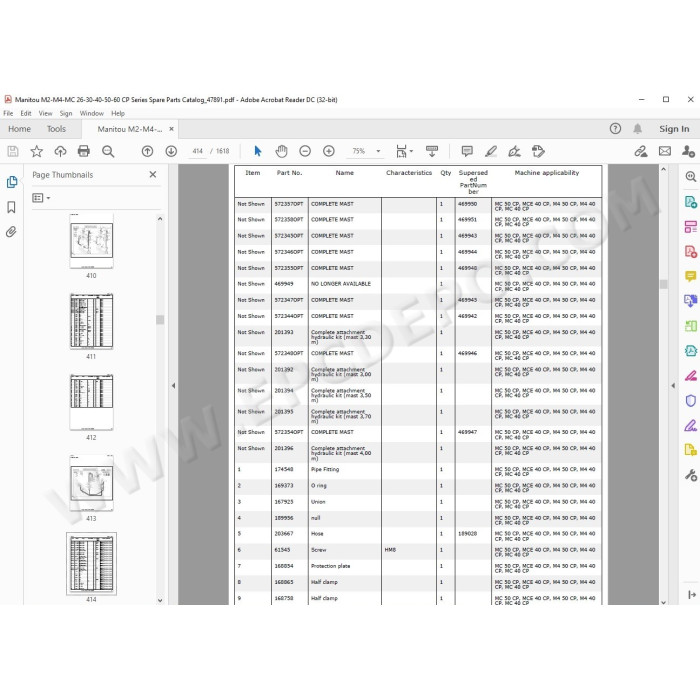
Task: Open the File menu
Action: (8, 113)
